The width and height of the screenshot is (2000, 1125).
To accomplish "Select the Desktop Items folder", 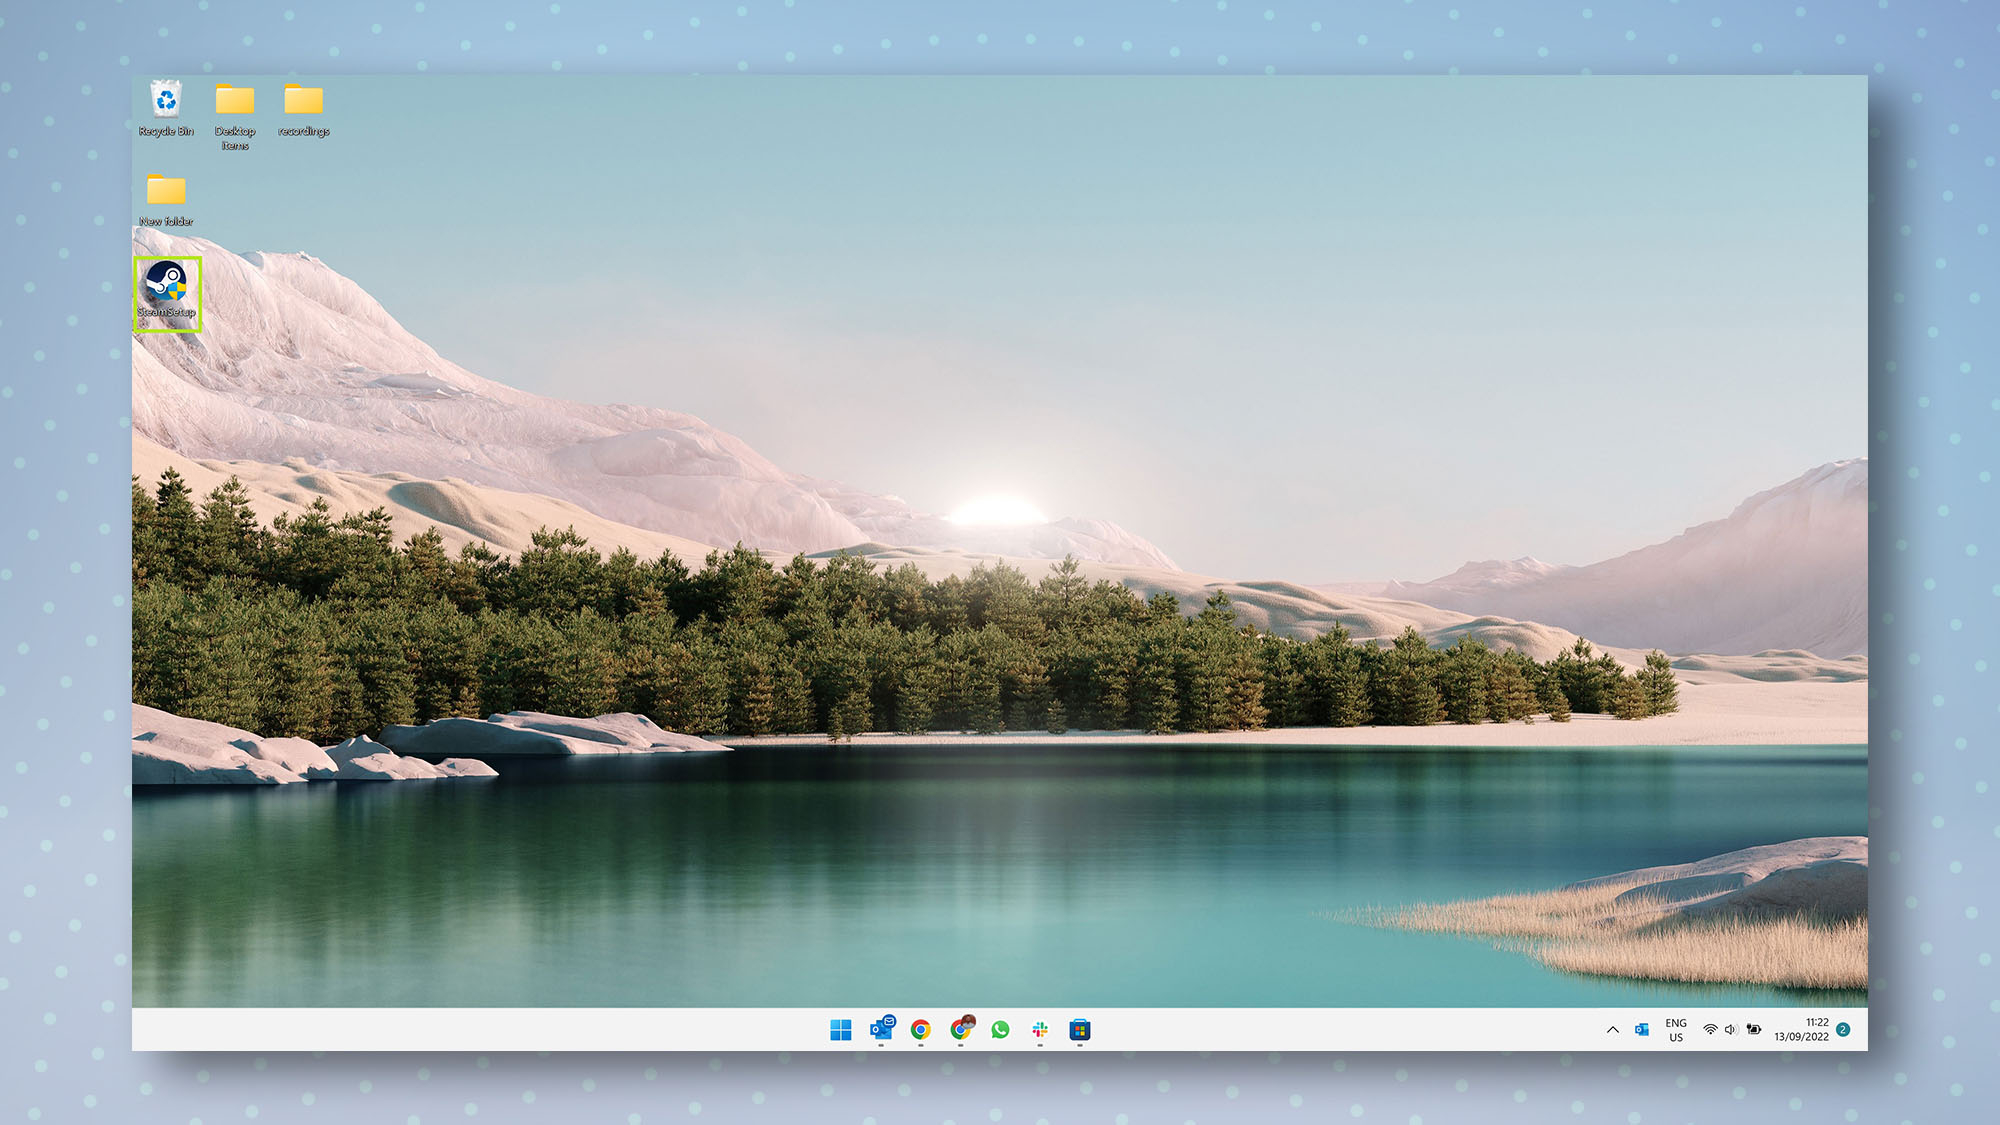I will tap(235, 116).
